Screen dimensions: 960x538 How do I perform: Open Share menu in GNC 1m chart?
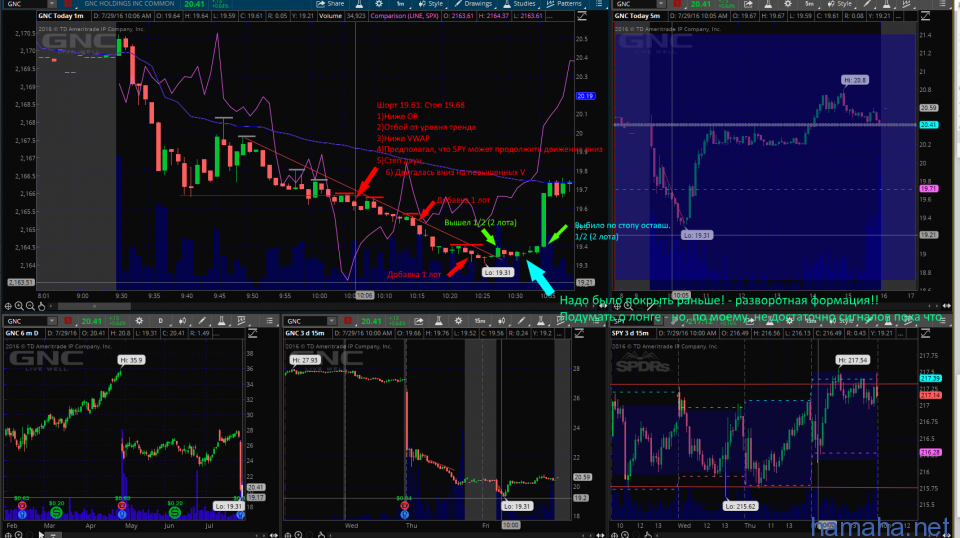pos(330,4)
